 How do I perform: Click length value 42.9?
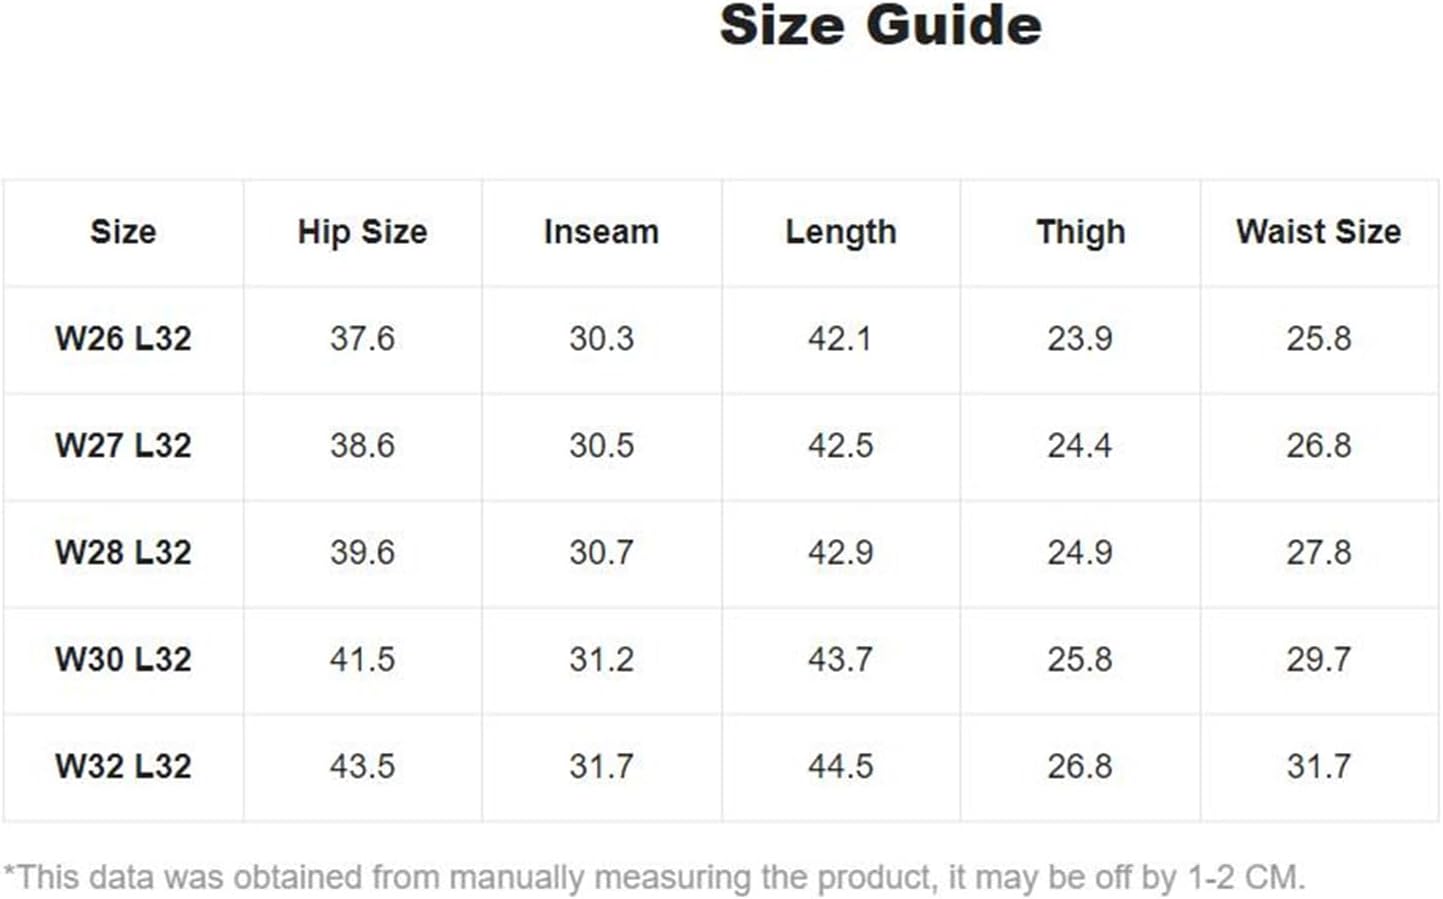pyautogui.click(x=840, y=553)
